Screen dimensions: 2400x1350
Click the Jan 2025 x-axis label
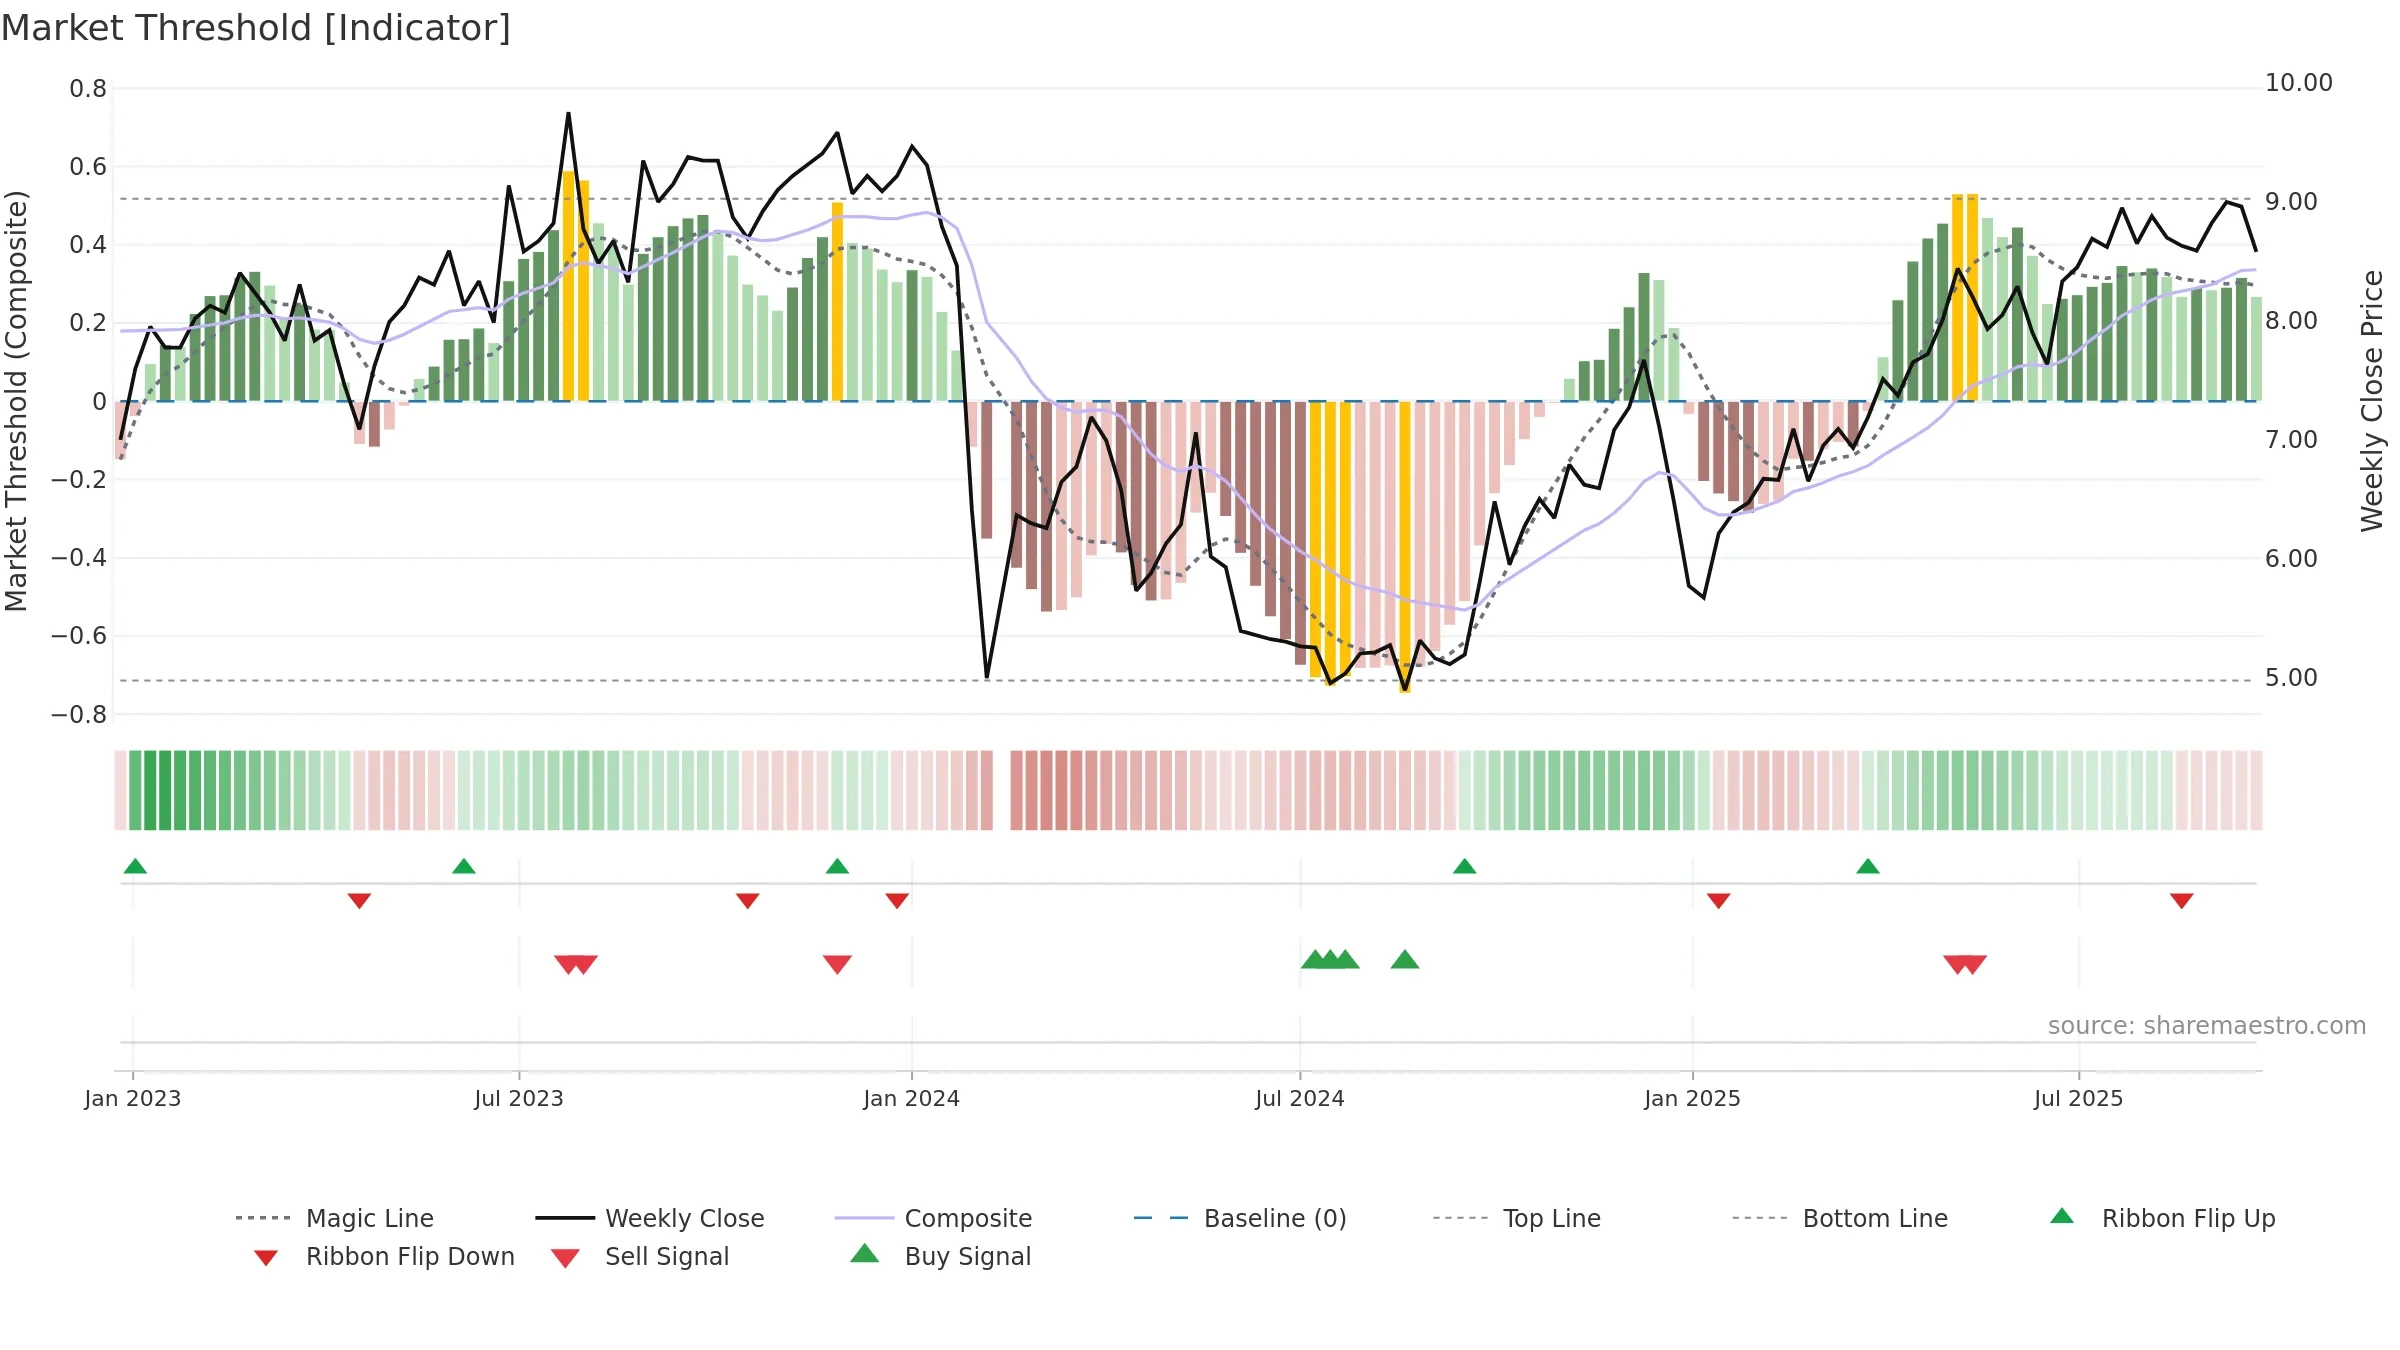(1692, 1099)
